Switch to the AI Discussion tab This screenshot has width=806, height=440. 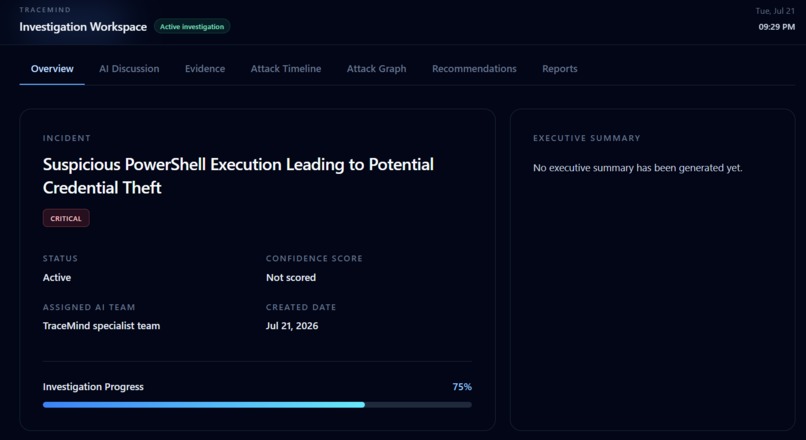tap(129, 69)
